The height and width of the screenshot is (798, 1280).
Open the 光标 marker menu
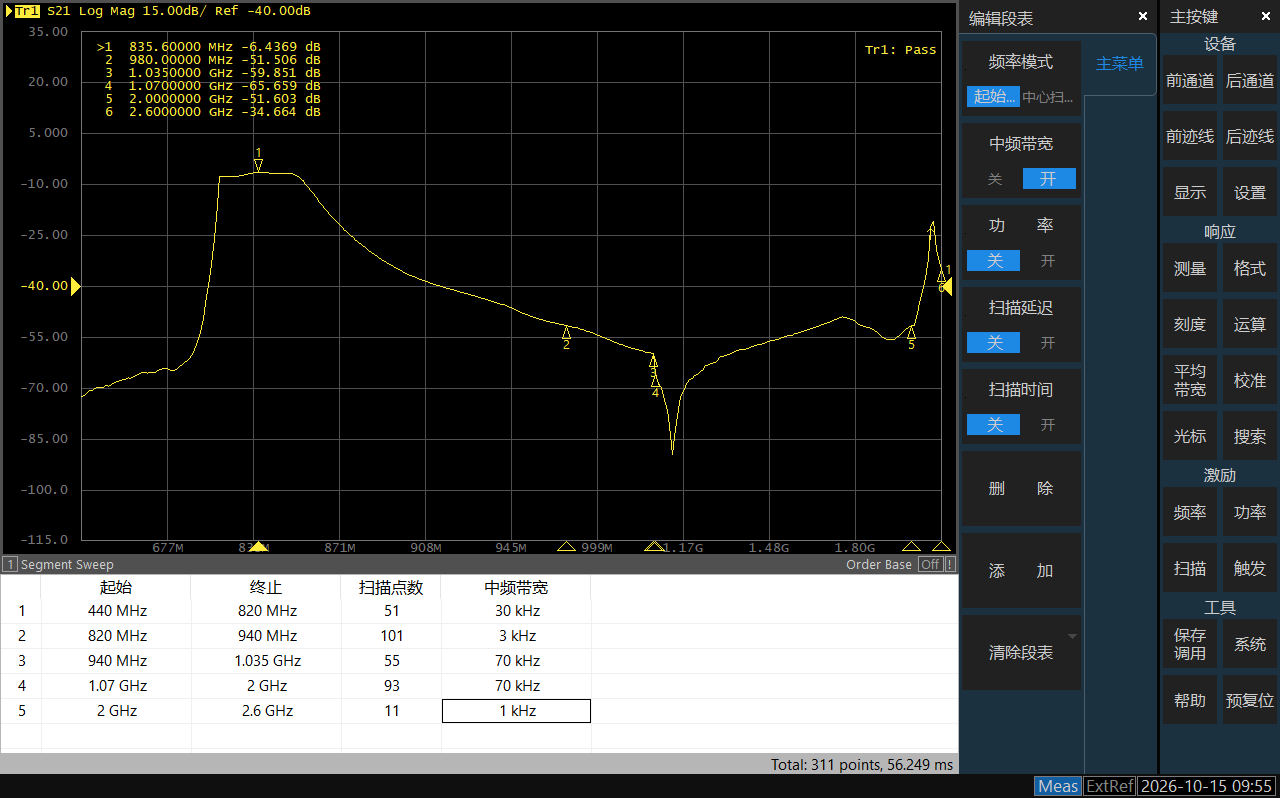click(1190, 437)
